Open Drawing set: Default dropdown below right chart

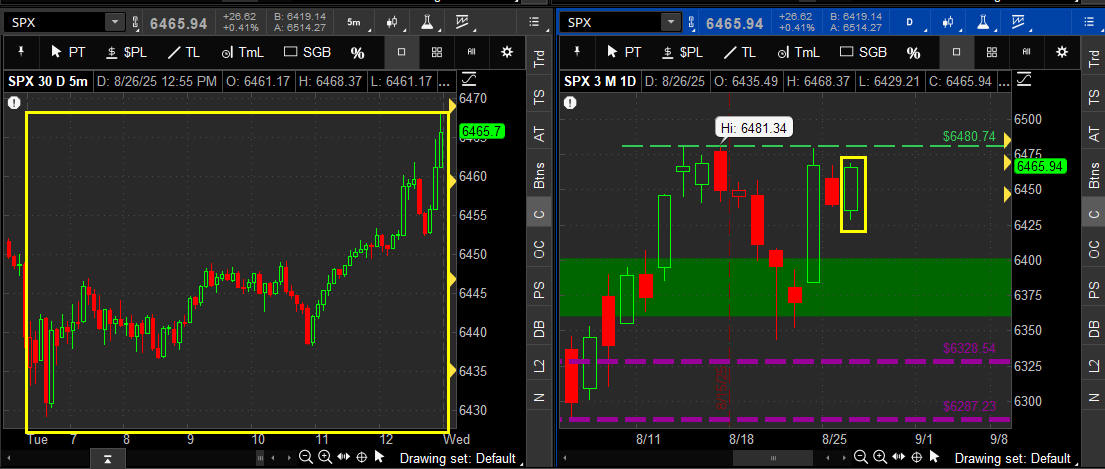pos(1013,458)
